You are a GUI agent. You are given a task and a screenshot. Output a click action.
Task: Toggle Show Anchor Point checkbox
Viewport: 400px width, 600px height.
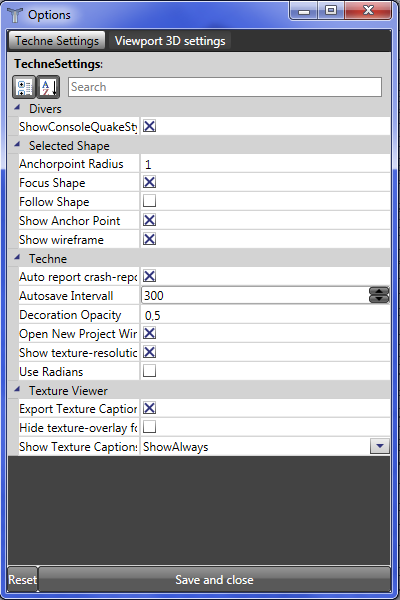[x=149, y=220]
